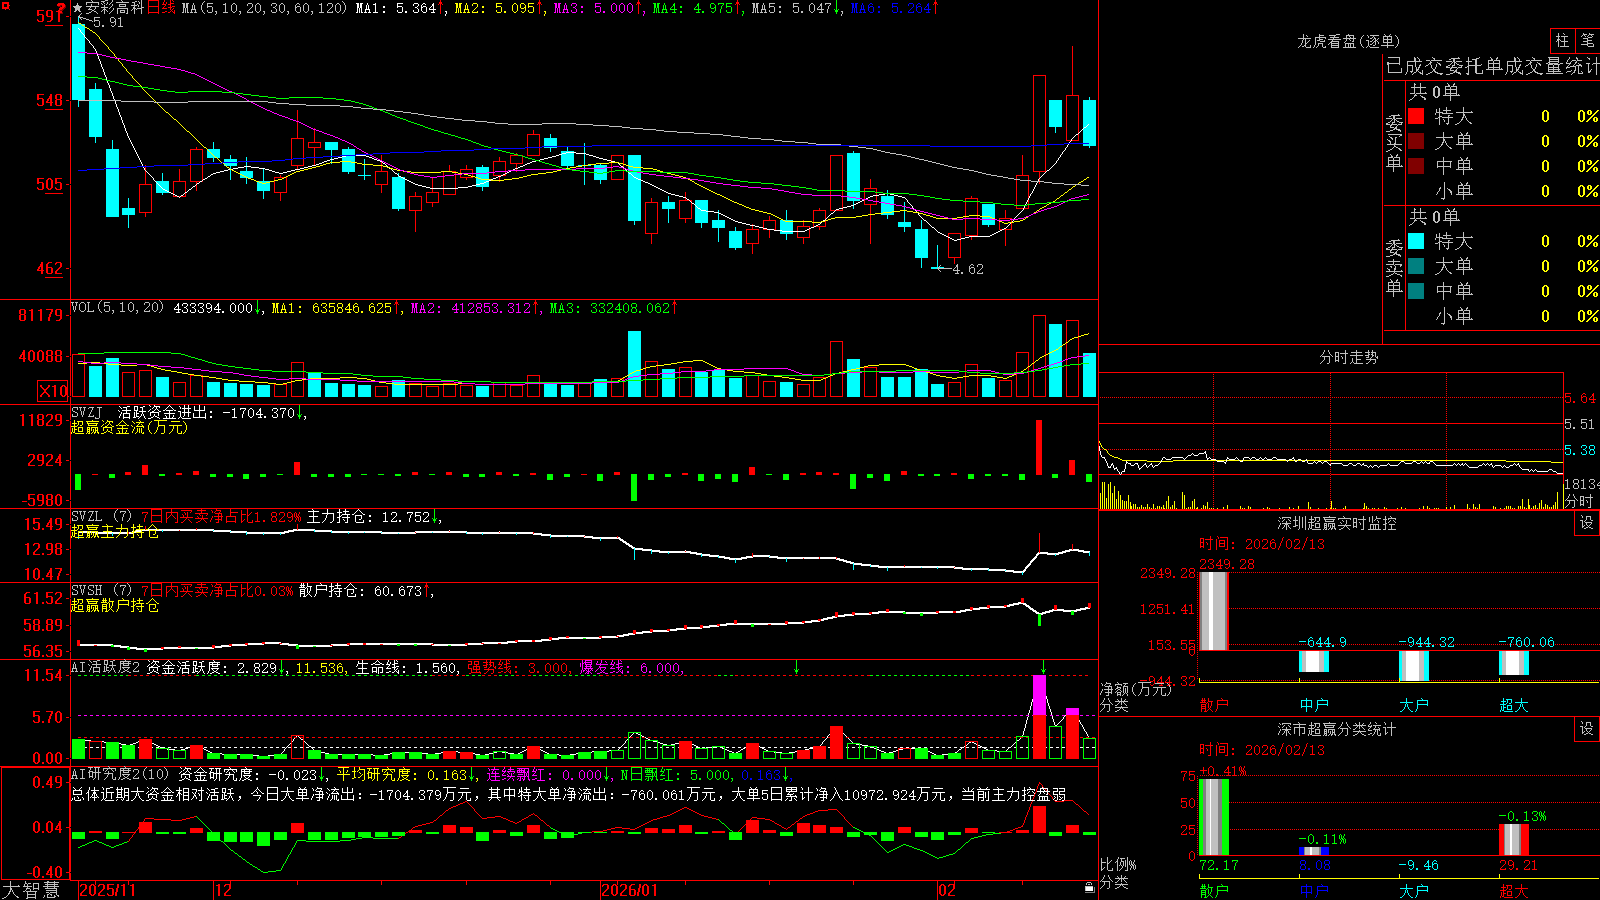
Task: Click 中户 -644.9 bar in 实时监控
Action: tap(1314, 661)
